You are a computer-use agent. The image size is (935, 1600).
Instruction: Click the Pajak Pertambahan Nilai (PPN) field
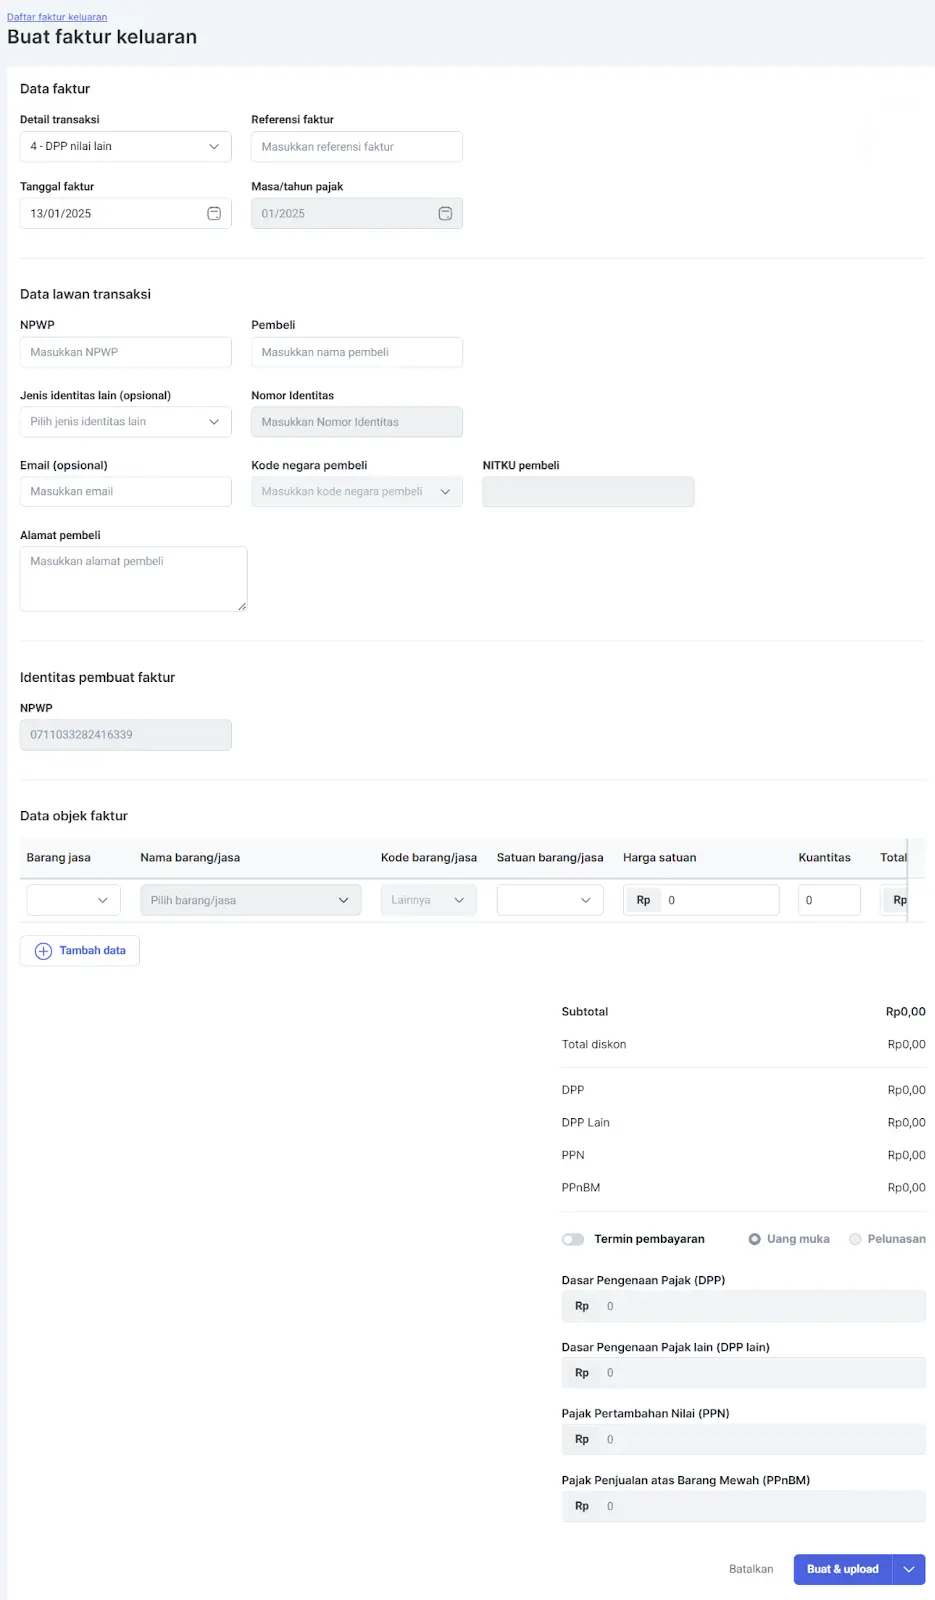pos(744,1439)
